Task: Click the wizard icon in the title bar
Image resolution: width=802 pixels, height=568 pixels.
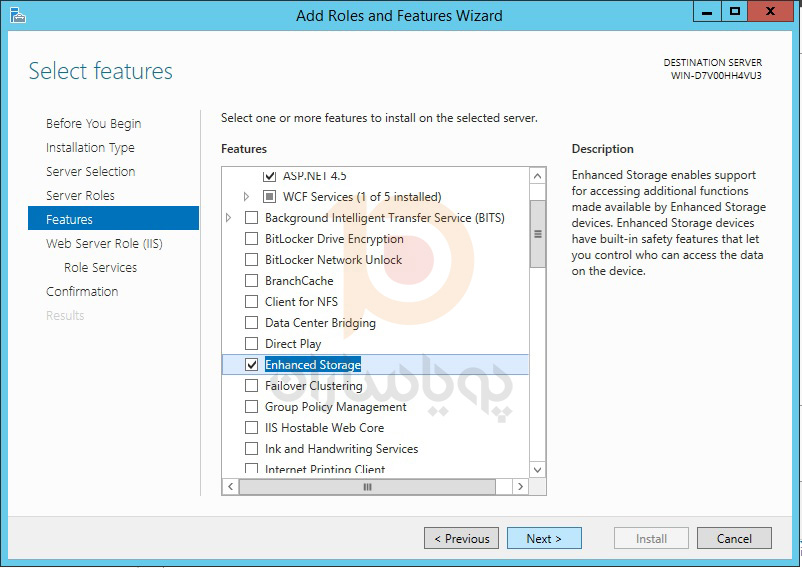Action: point(18,15)
